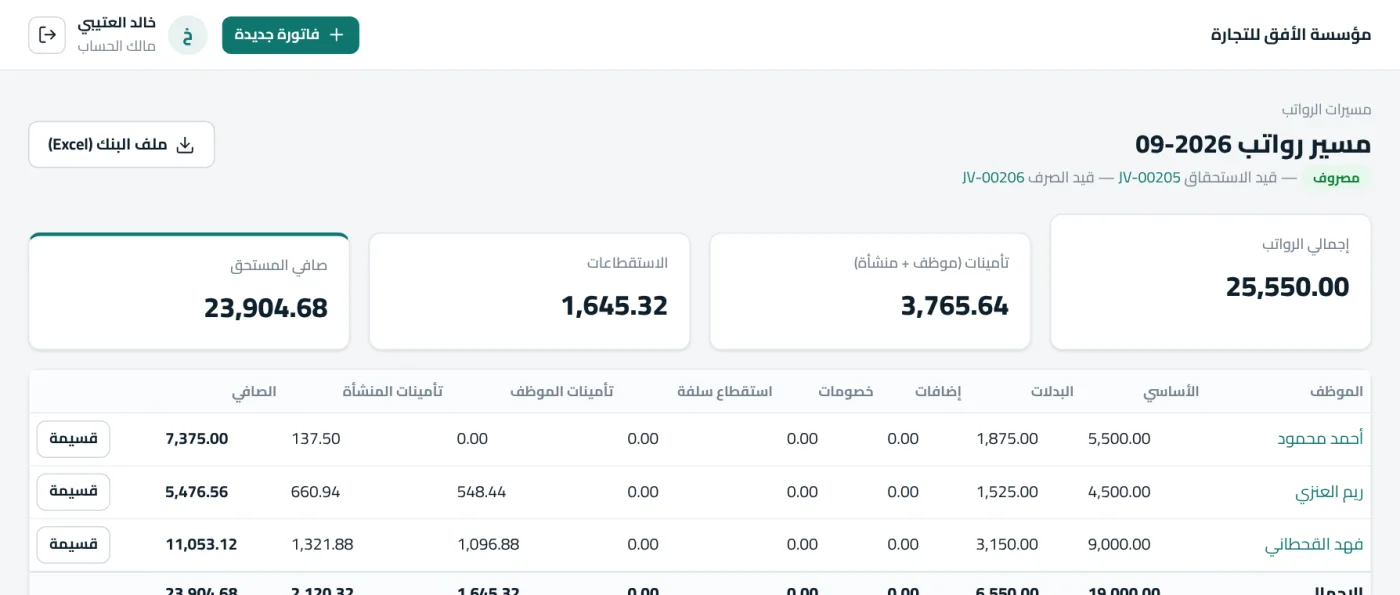
Task: Open قسيمة for أحمد محمود
Action: coord(73,439)
